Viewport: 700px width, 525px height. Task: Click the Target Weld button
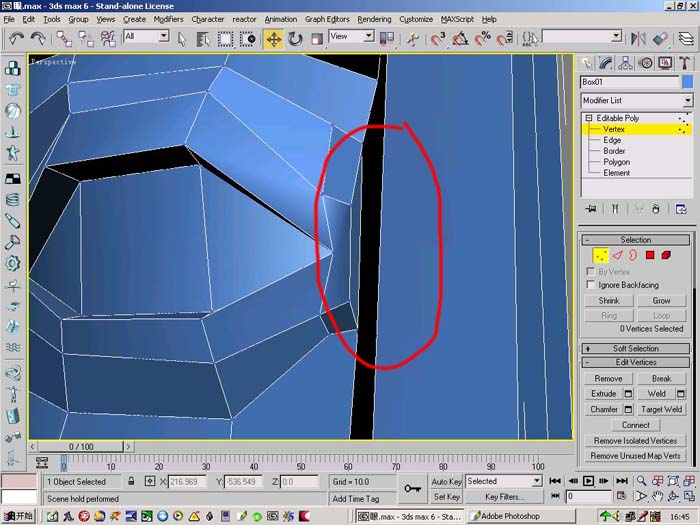(662, 409)
